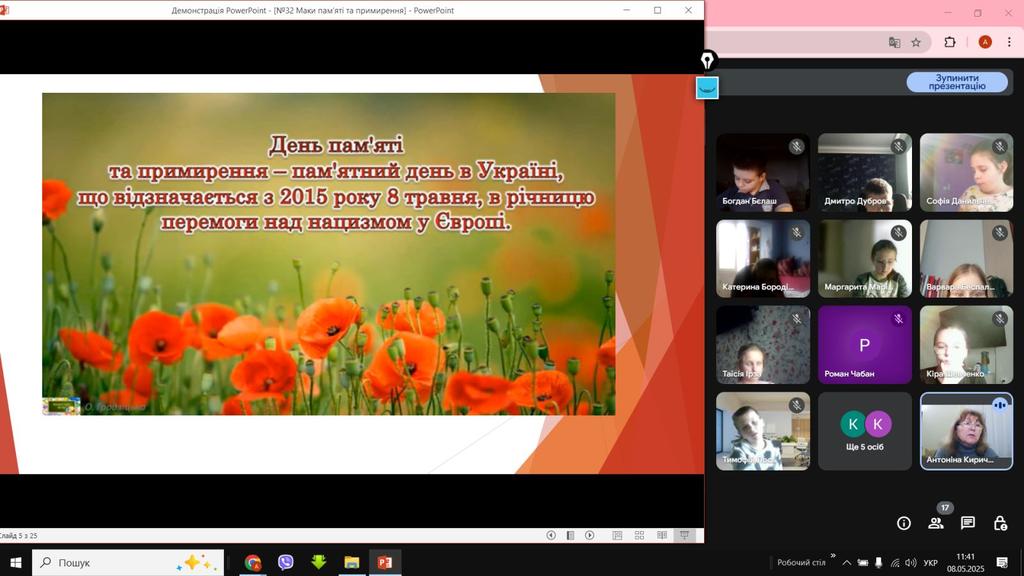Switch to Normal view in PowerPoint status bar
The height and width of the screenshot is (576, 1024).
(x=617, y=536)
